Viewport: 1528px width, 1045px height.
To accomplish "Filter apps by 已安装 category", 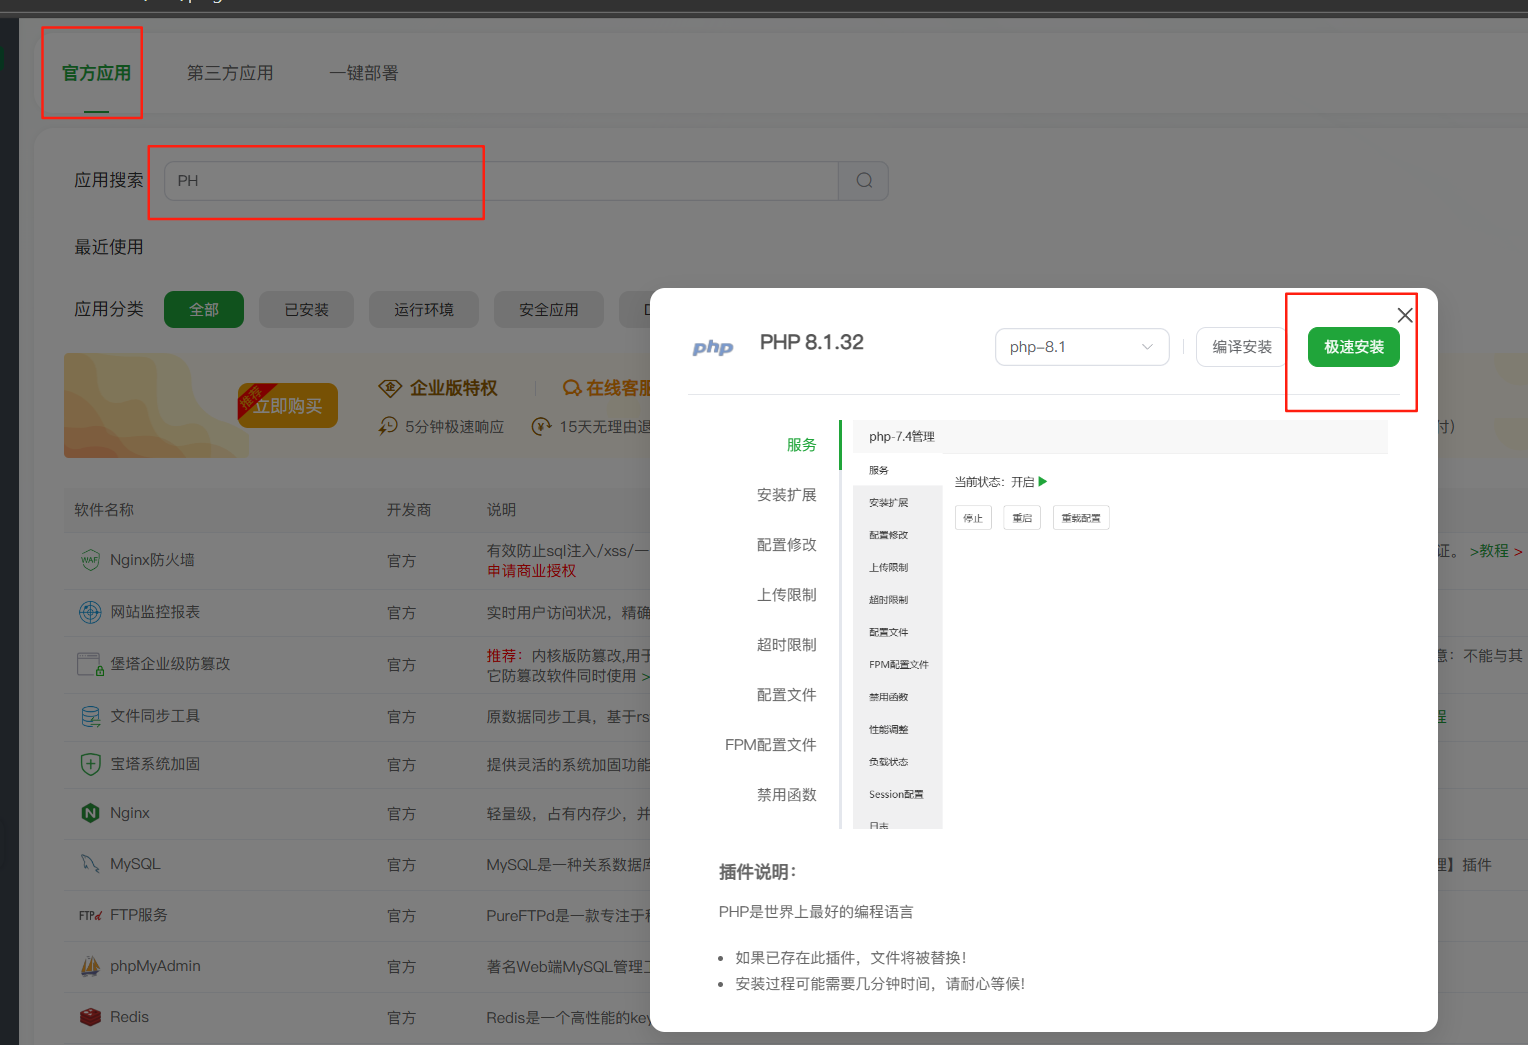I will [307, 310].
